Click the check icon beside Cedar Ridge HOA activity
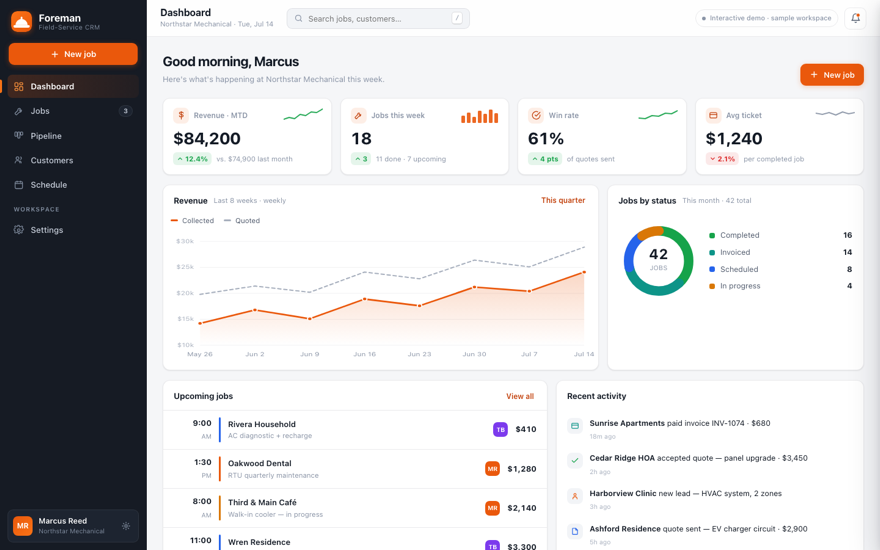The height and width of the screenshot is (550, 880). pos(575,461)
